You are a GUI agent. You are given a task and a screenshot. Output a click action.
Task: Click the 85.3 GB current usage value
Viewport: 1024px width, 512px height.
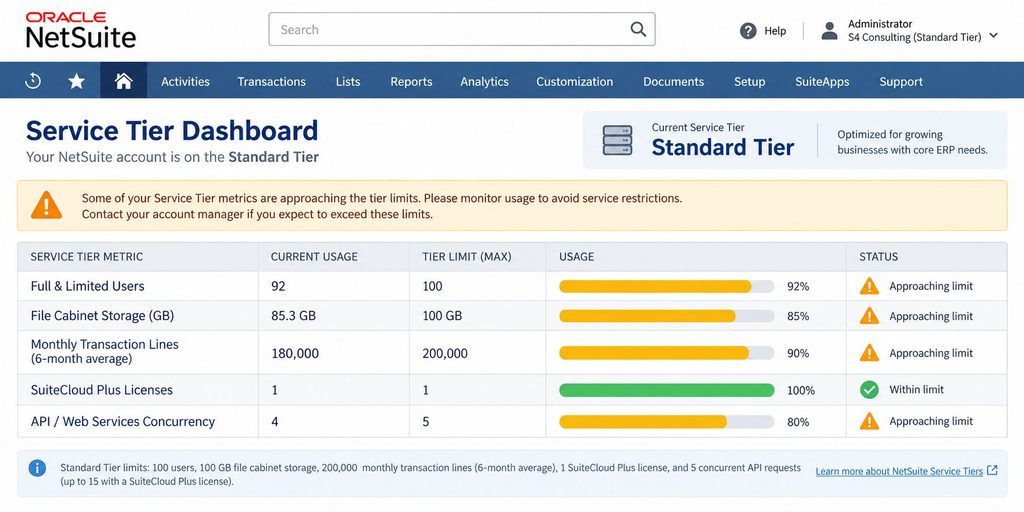coord(293,316)
